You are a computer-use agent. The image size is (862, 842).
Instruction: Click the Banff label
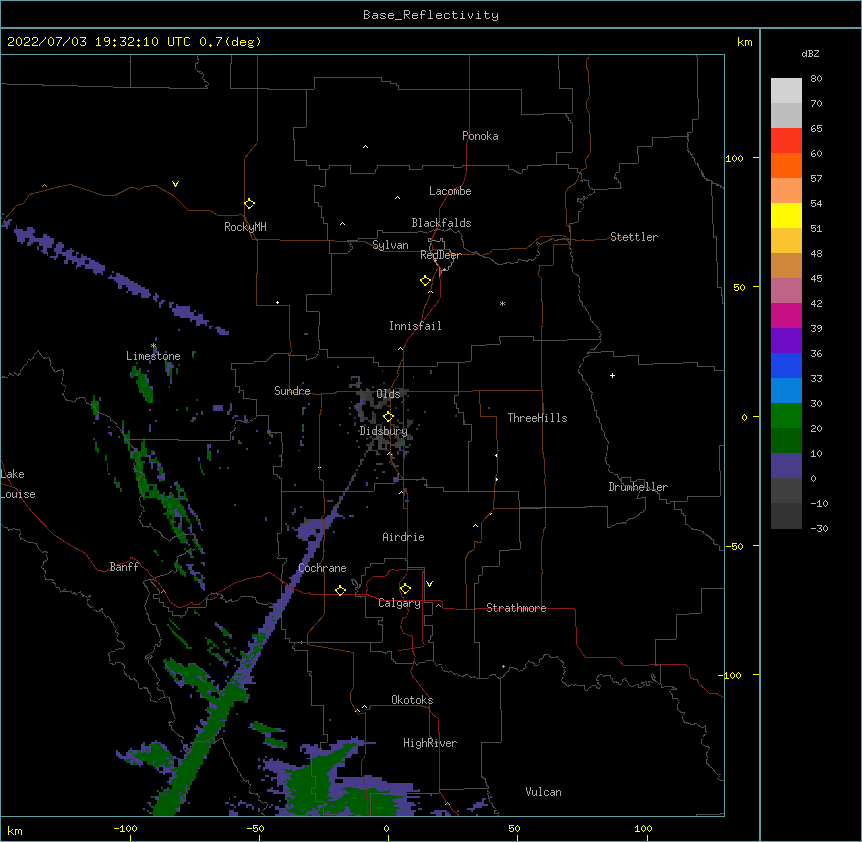(124, 567)
